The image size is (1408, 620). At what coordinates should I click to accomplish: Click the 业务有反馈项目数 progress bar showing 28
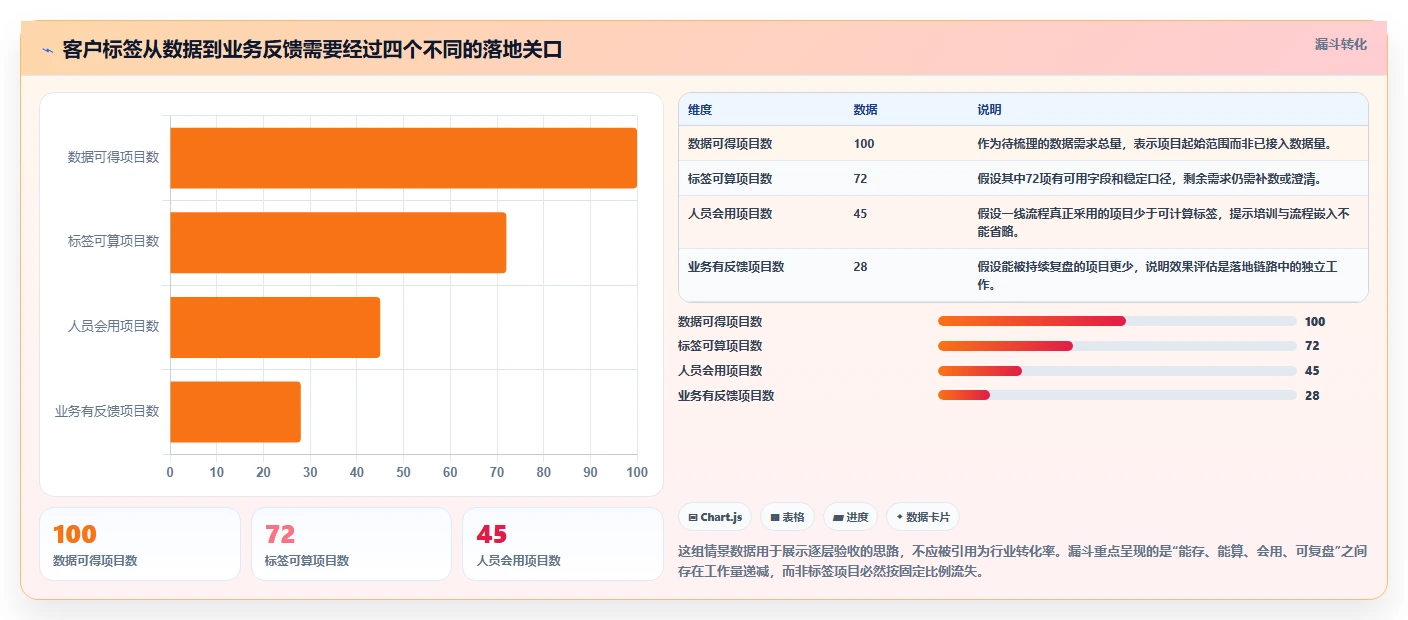tap(1117, 395)
